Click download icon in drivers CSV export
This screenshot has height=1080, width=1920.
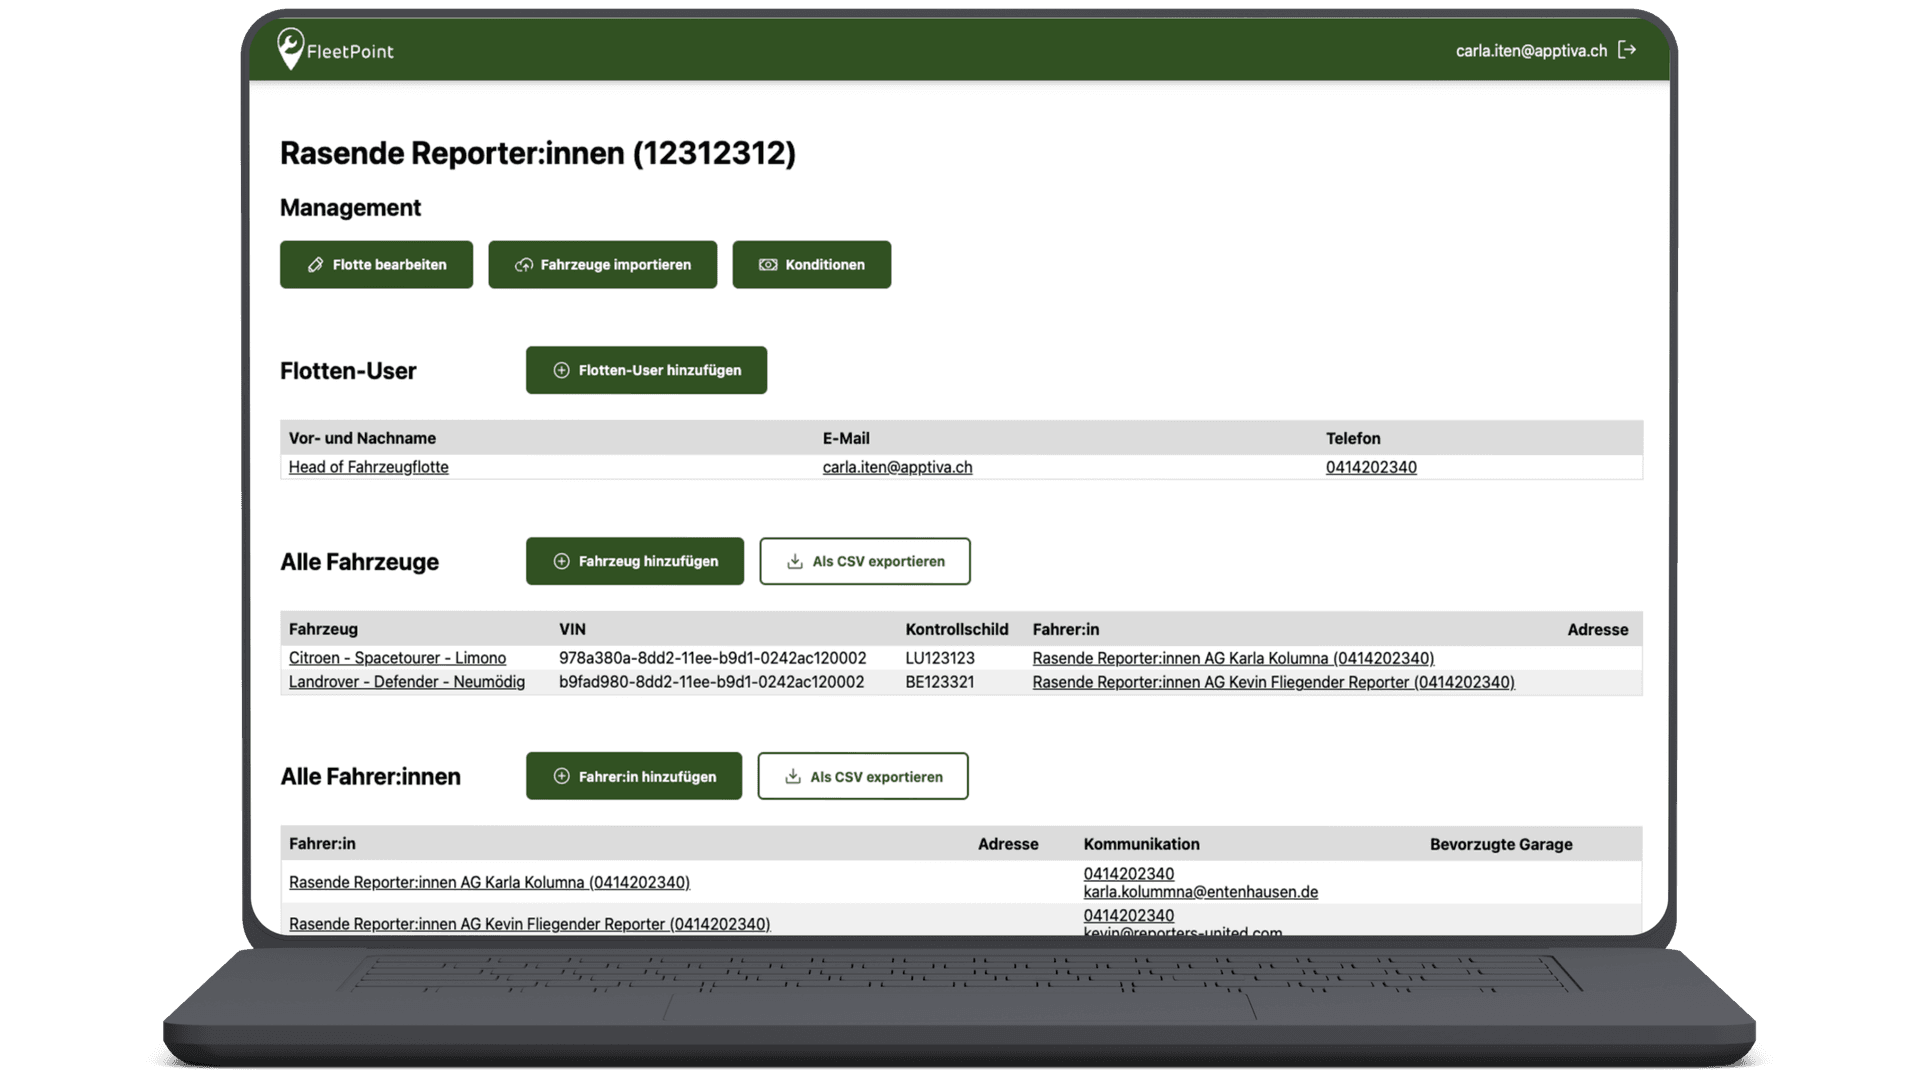coord(792,776)
